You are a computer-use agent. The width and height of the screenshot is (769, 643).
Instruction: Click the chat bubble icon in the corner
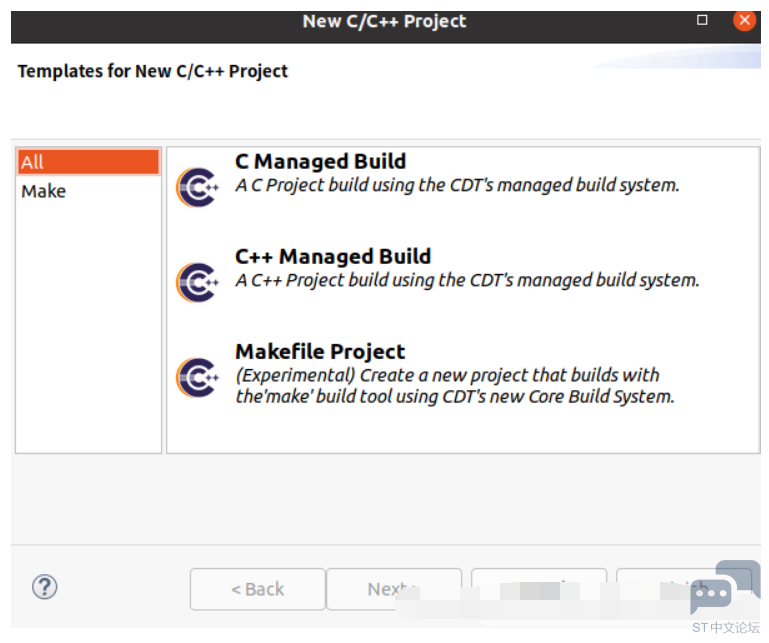[711, 597]
